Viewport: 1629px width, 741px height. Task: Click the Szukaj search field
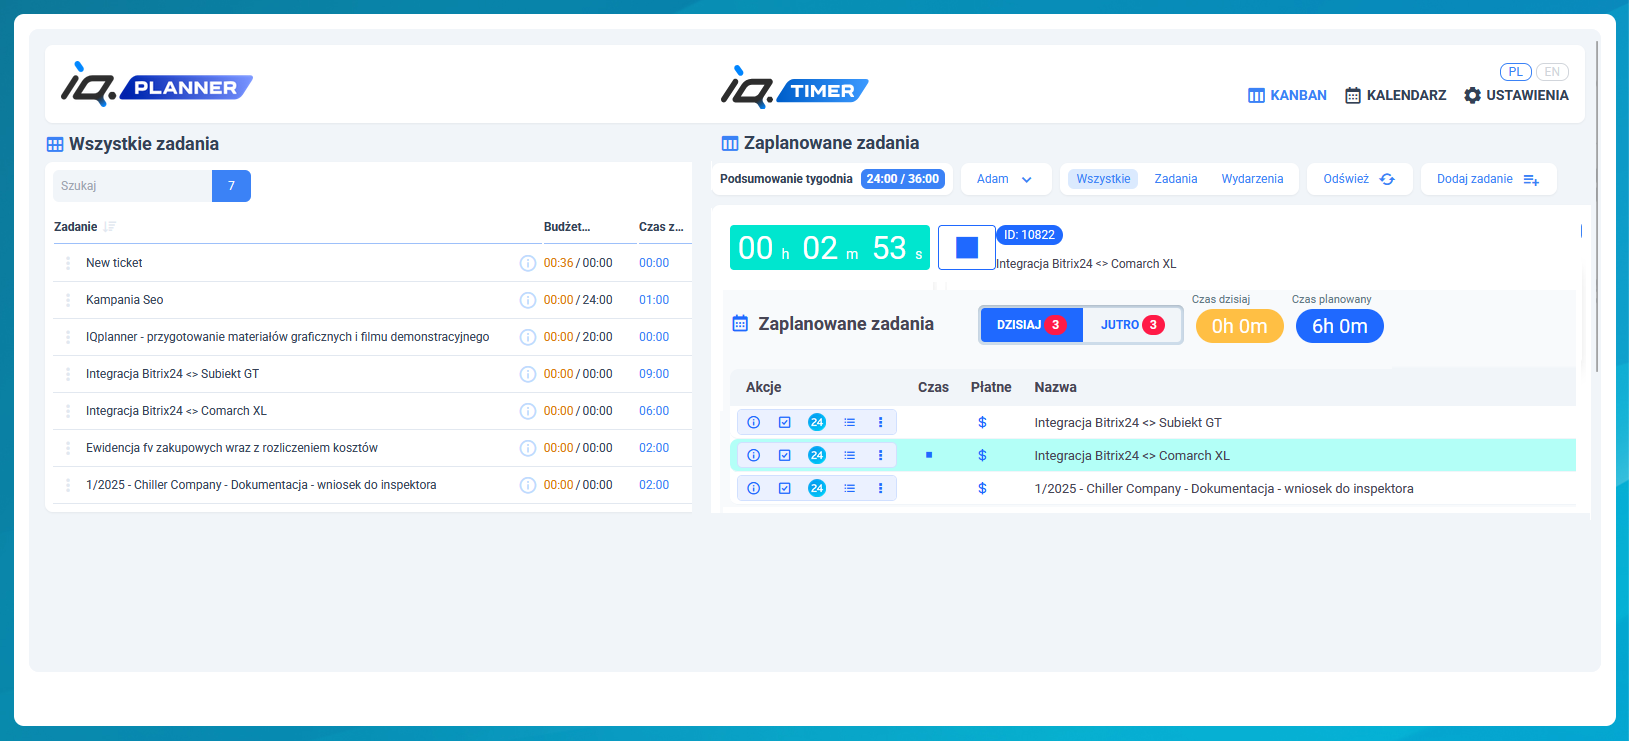[x=132, y=186]
